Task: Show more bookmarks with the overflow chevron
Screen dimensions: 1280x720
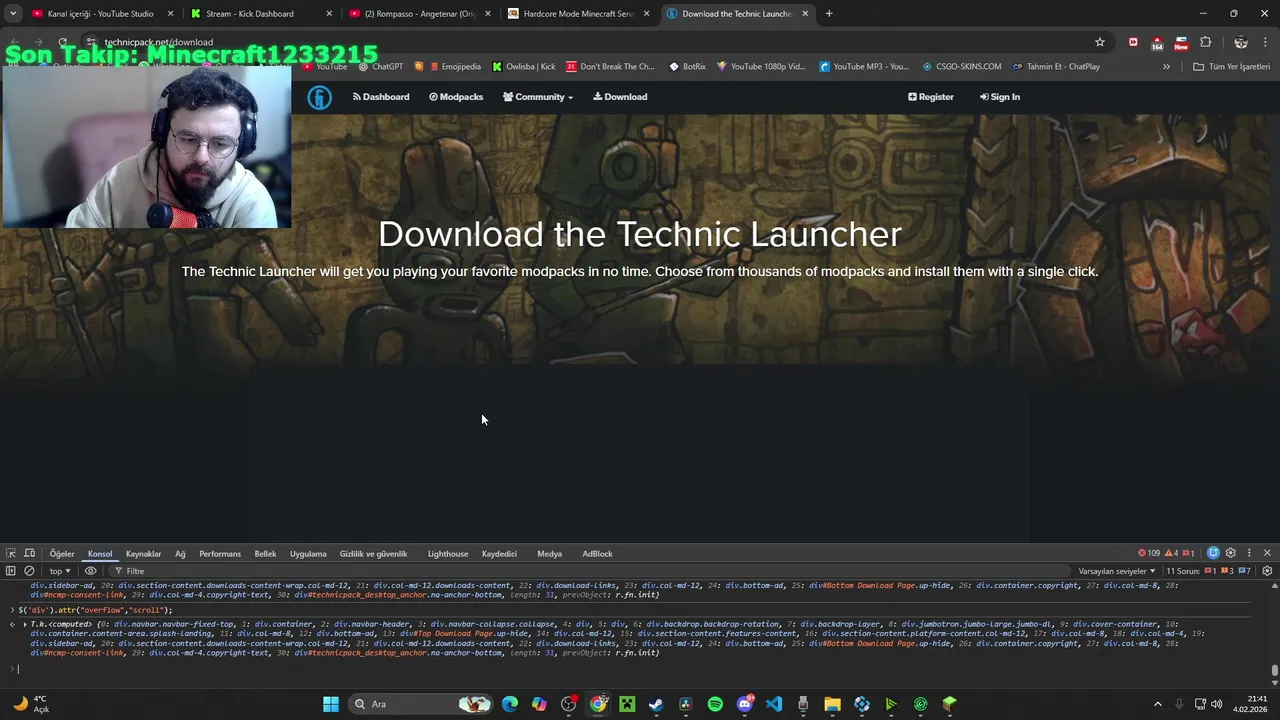Action: tap(1166, 67)
